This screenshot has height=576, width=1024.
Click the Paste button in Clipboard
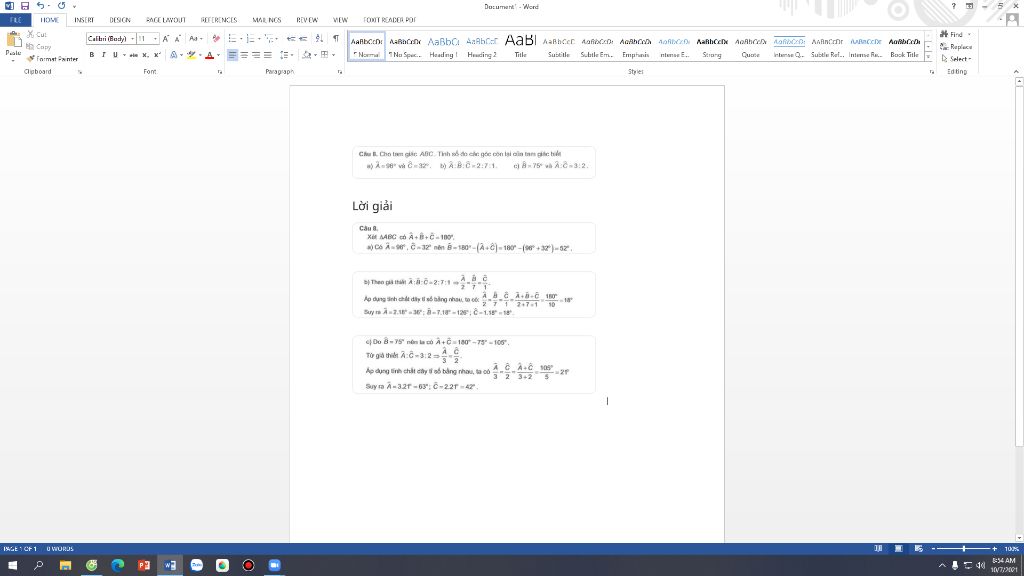(13, 46)
